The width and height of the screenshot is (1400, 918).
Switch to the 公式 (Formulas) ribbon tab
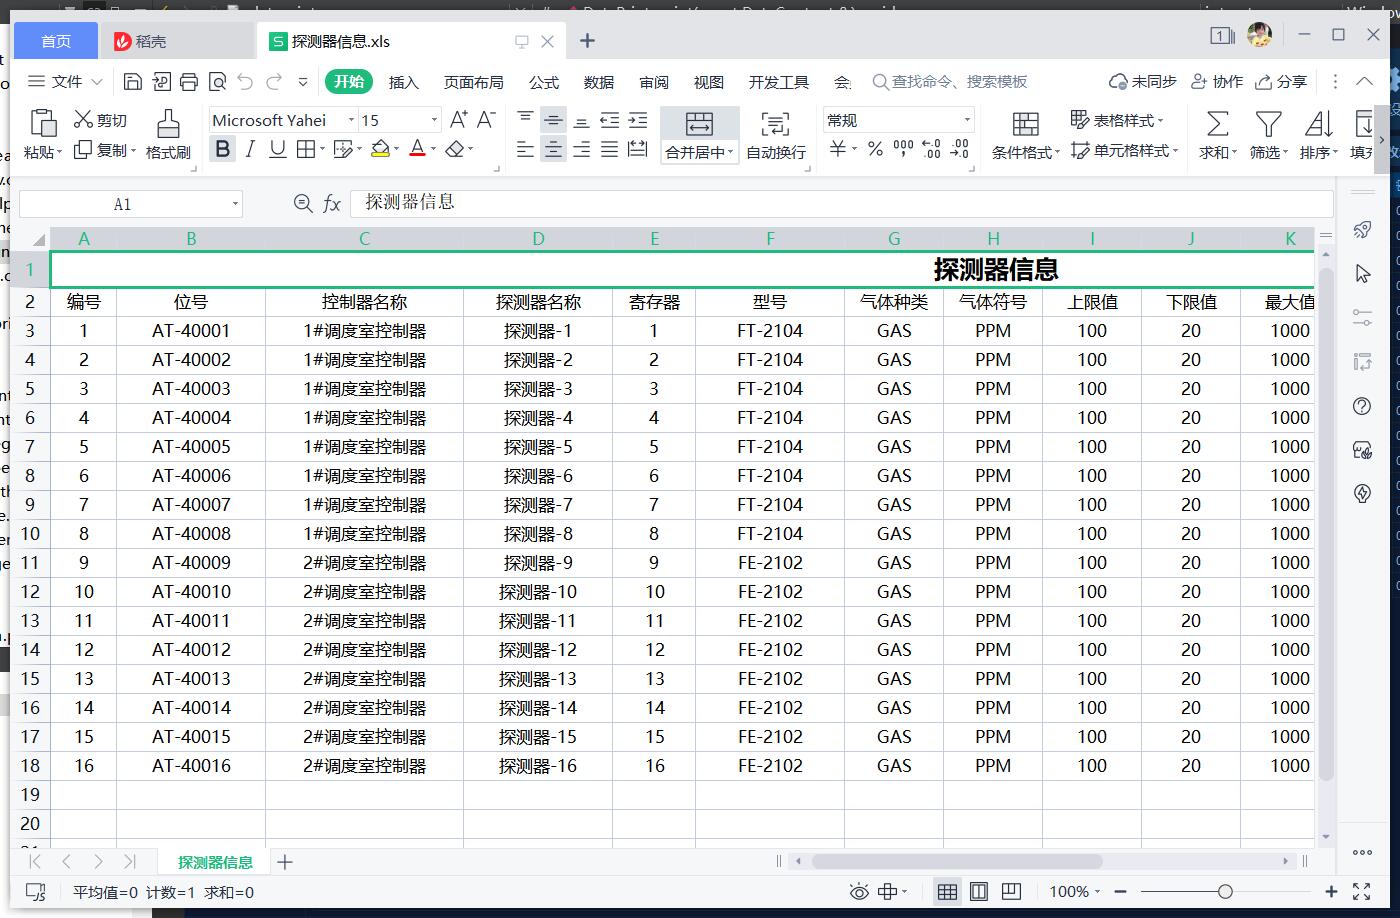point(543,82)
